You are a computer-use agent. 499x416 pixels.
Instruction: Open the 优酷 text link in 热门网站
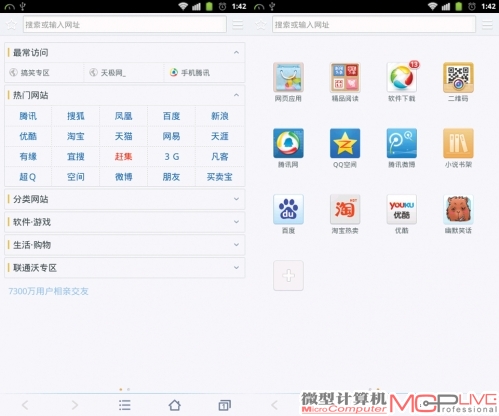tap(28, 136)
